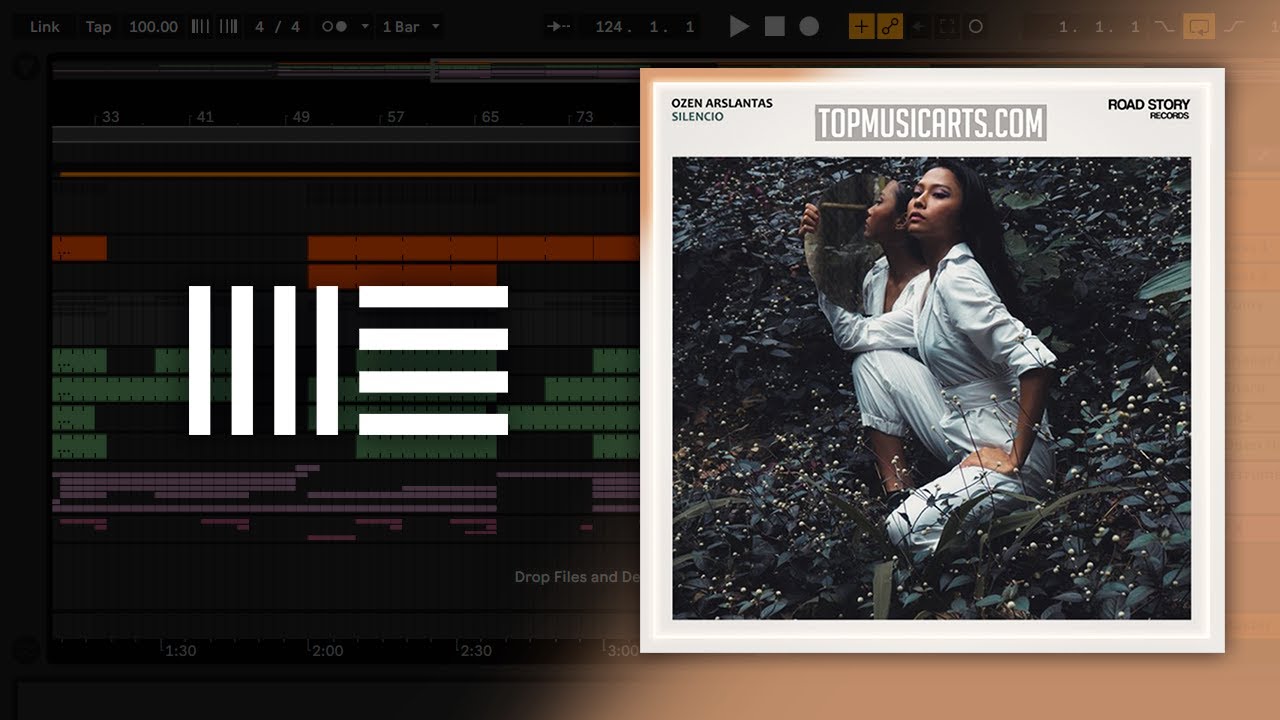
Task: Toggle the MIDI Arrangement Overdub plus icon
Action: coord(861,27)
